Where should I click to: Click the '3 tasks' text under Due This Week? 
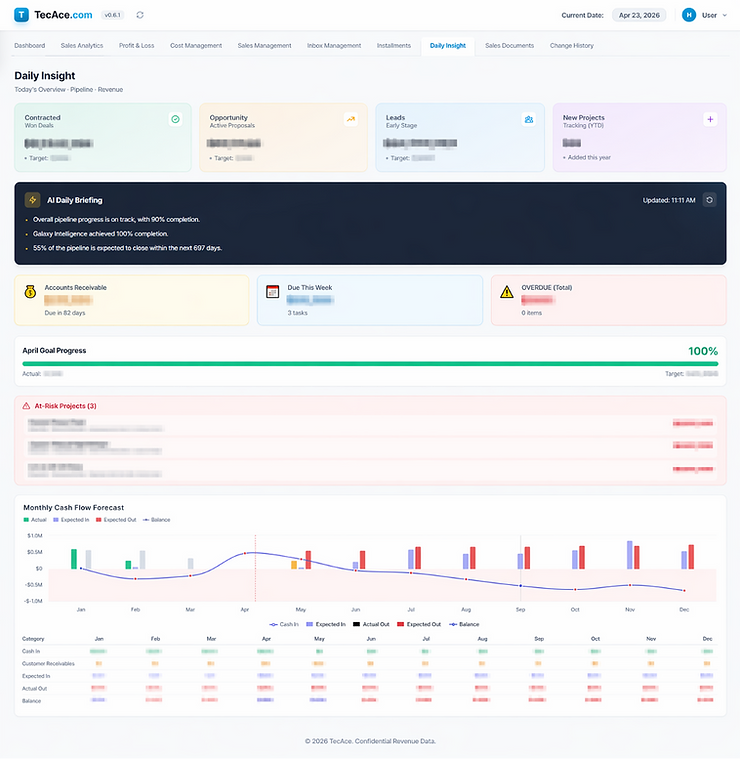point(297,313)
